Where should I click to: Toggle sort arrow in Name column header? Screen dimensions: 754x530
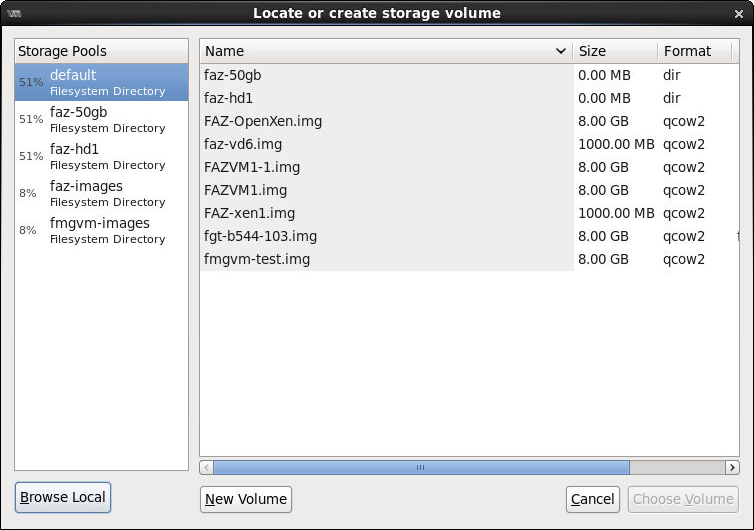click(x=560, y=51)
